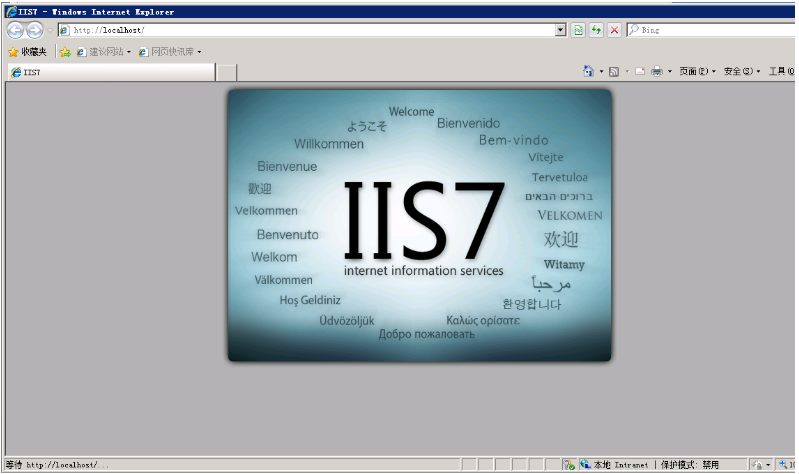Expand the feeds dropdown arrow

[x=627, y=71]
